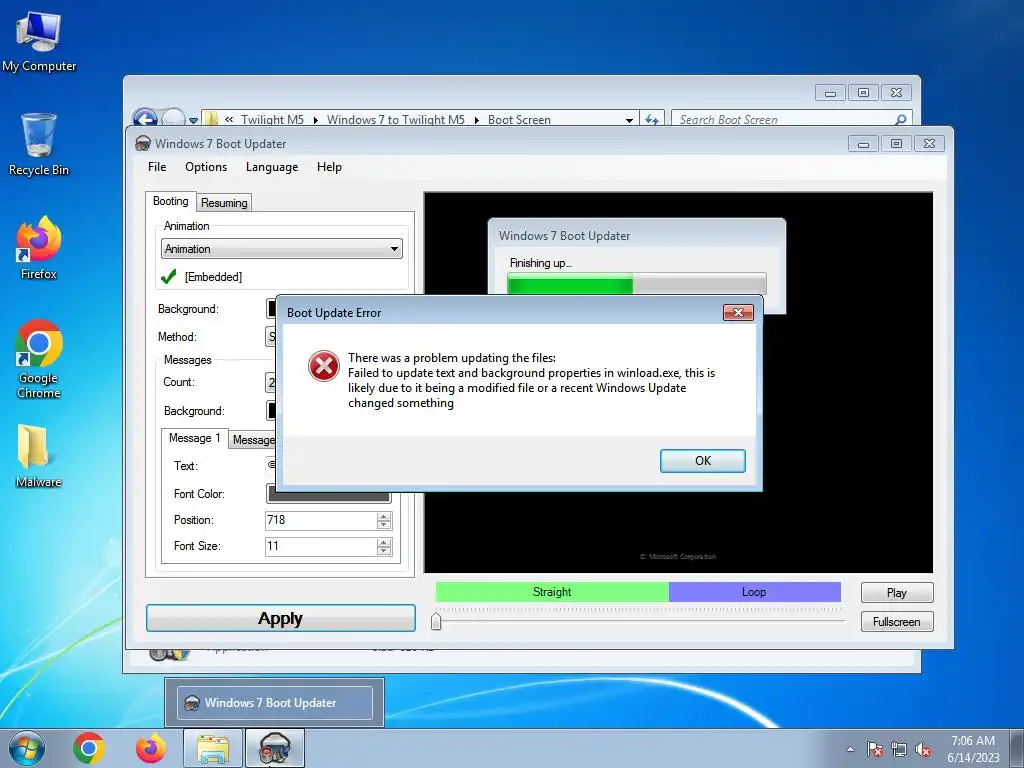Viewport: 1024px width, 768px height.
Task: Open Firefox desktop shortcut
Action: (39, 248)
